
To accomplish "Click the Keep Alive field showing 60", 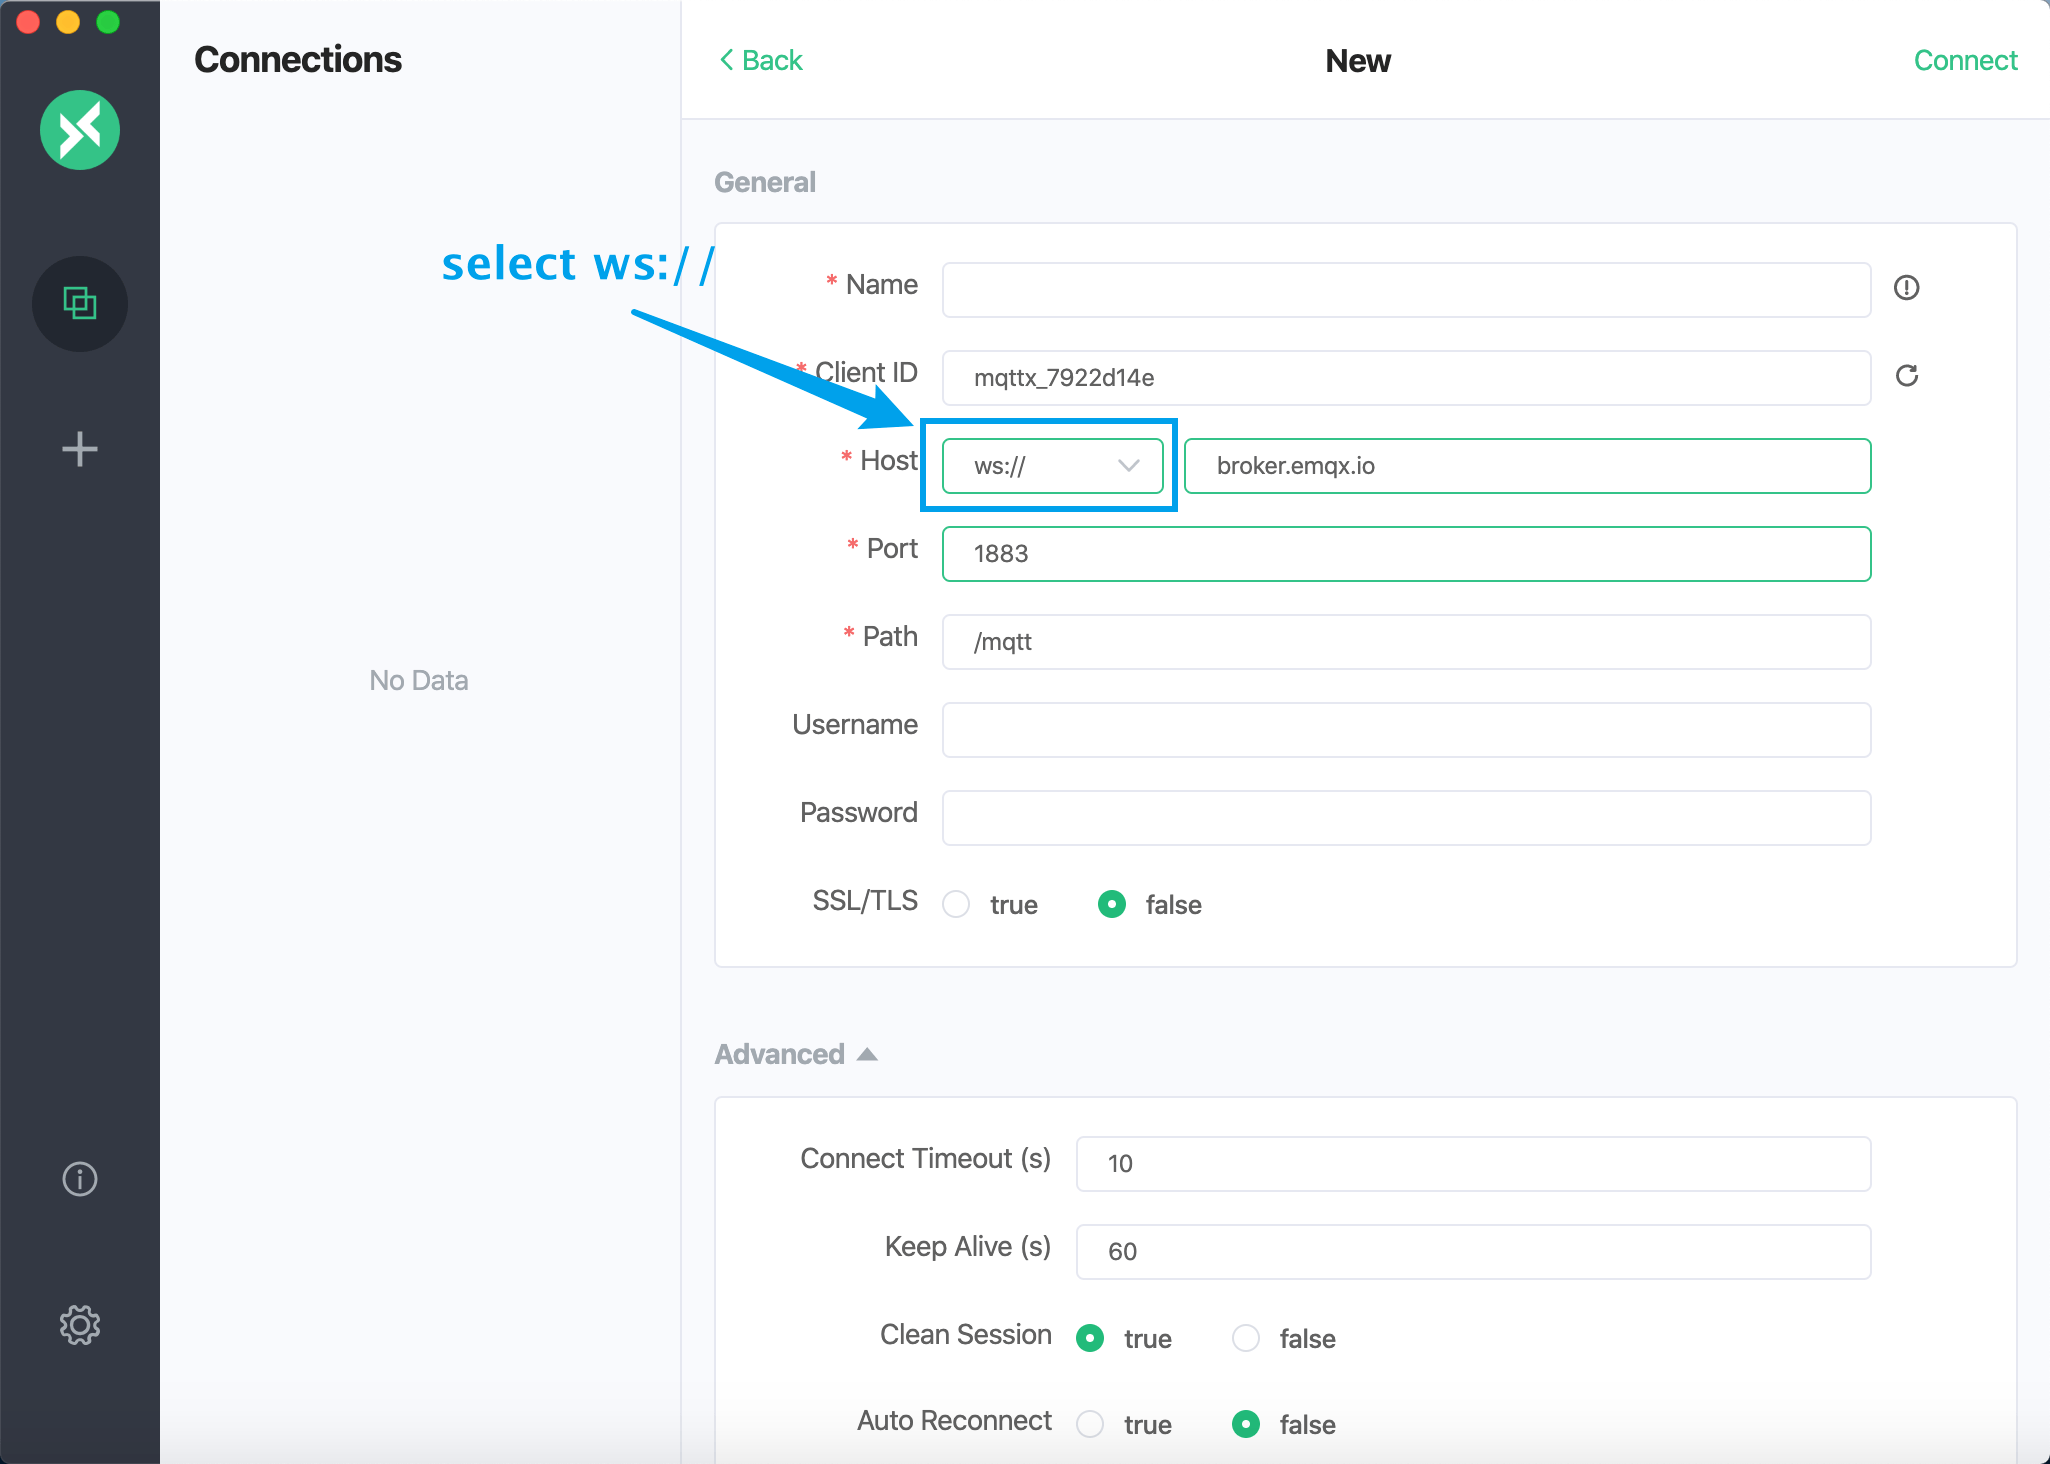I will coord(1472,1251).
